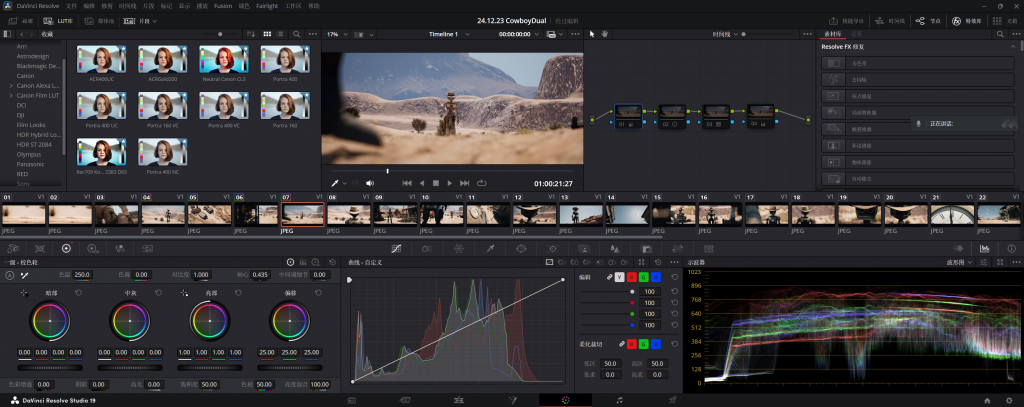
Task: Mute viewer audio with speaker icon
Action: pyautogui.click(x=369, y=183)
